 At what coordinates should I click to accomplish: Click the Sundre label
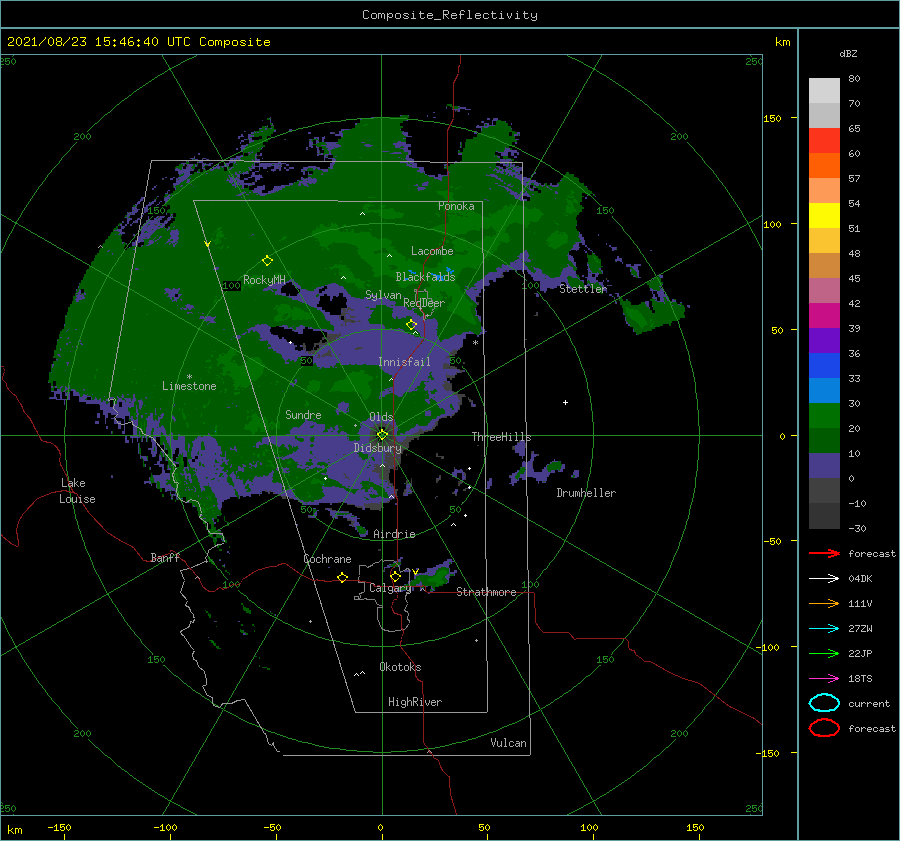[x=304, y=414]
